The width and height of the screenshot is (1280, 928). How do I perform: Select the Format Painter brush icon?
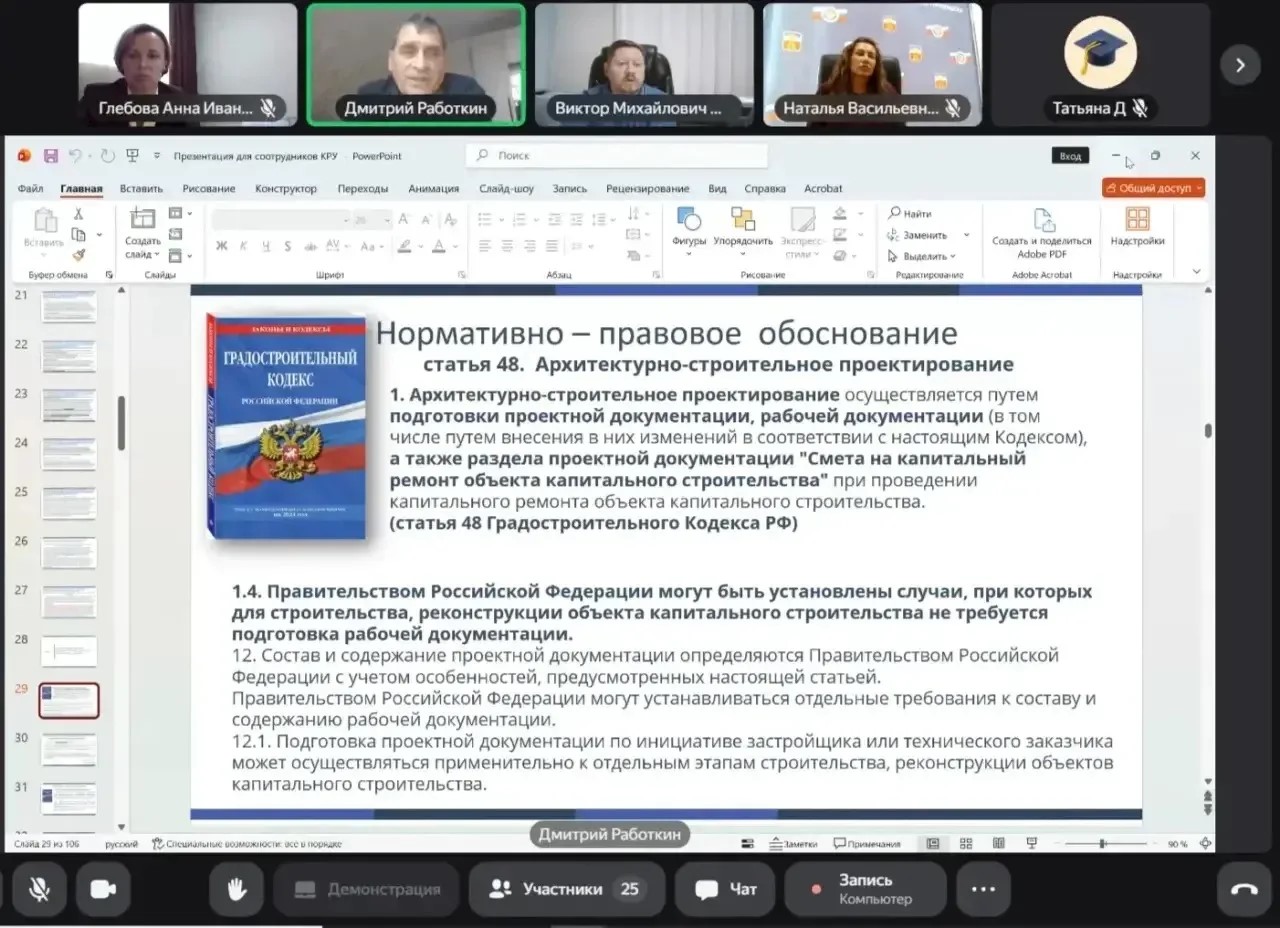[78, 255]
